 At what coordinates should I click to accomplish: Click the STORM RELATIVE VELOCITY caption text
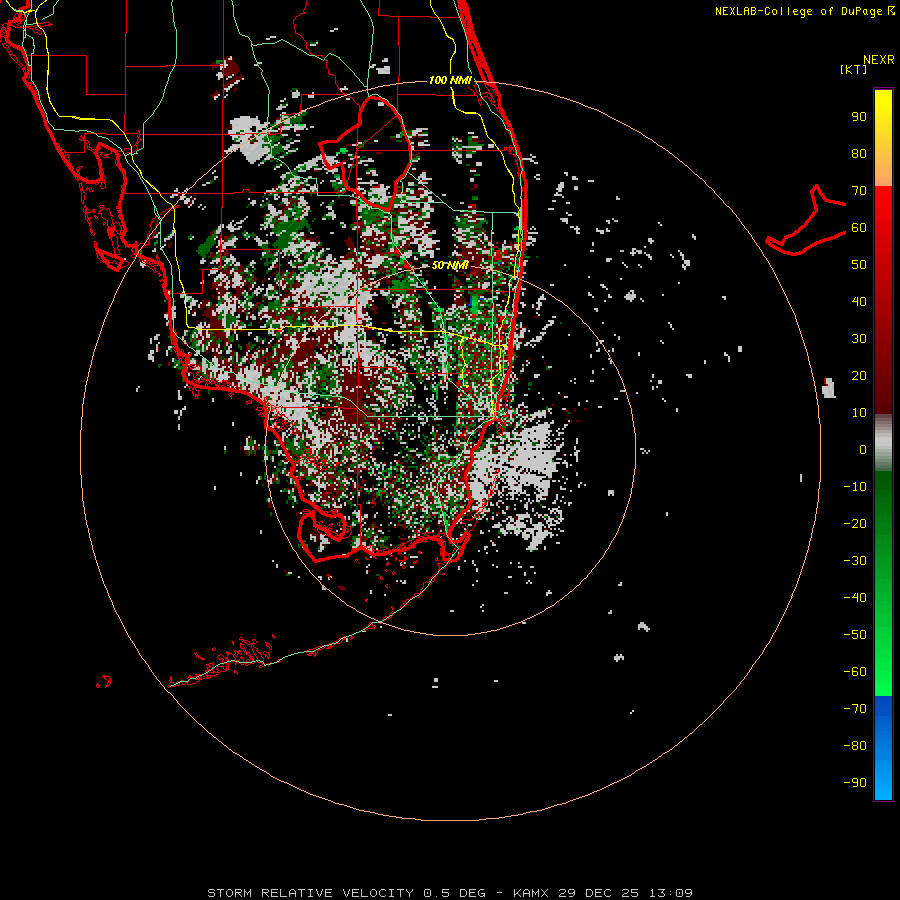click(310, 893)
